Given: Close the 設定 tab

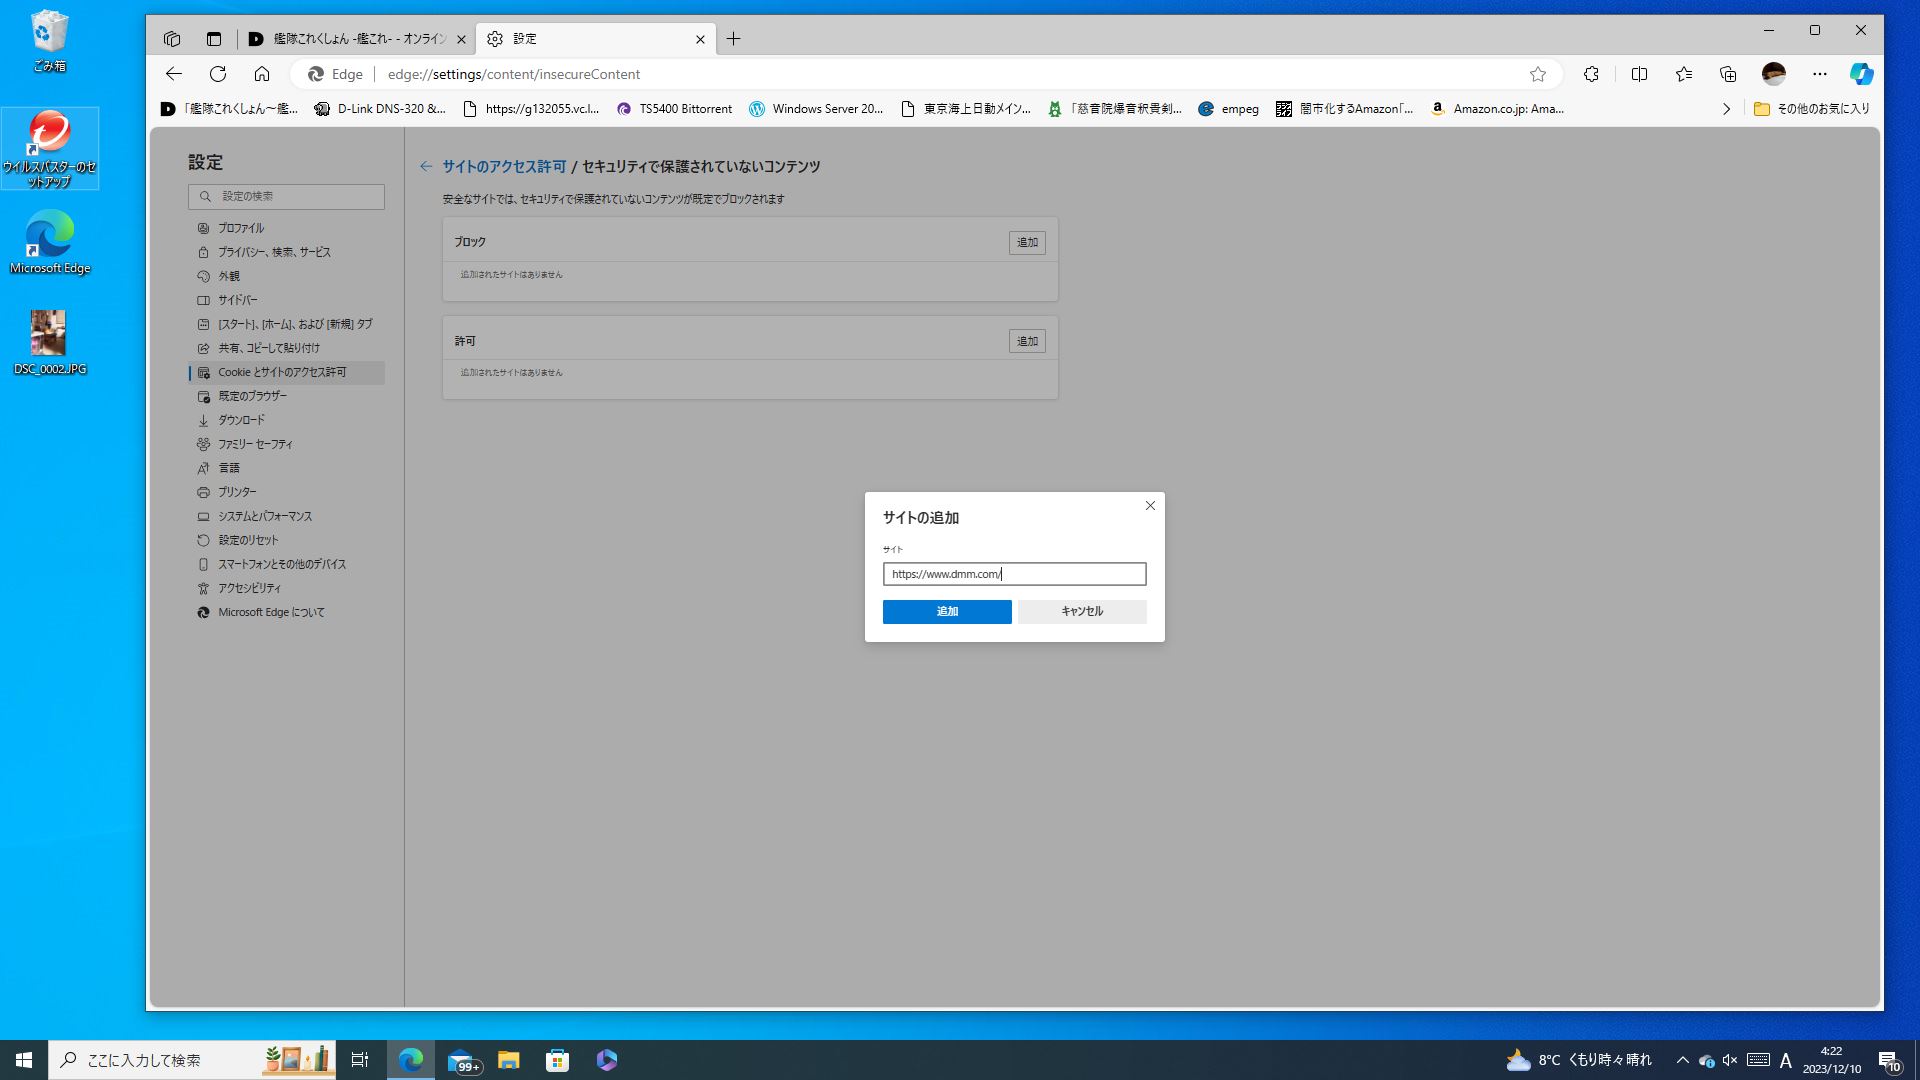Looking at the screenshot, I should click(700, 40).
